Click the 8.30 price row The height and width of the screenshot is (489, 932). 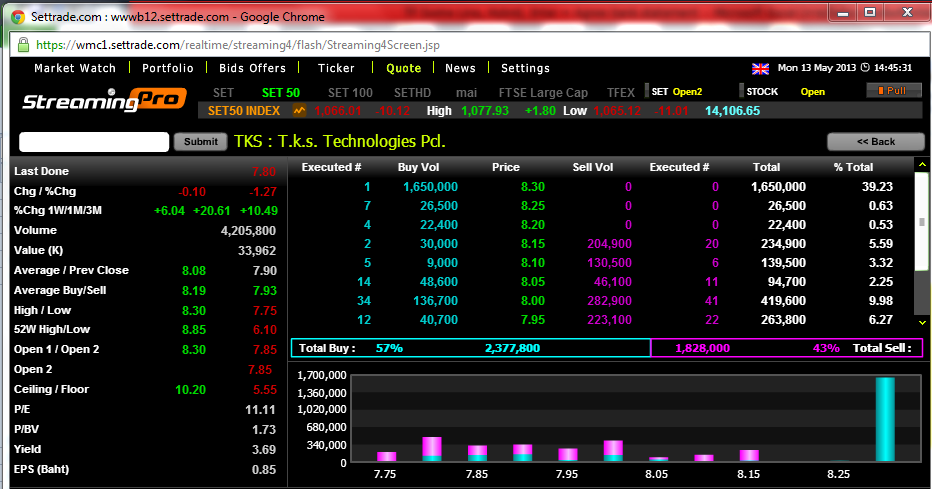(601, 187)
